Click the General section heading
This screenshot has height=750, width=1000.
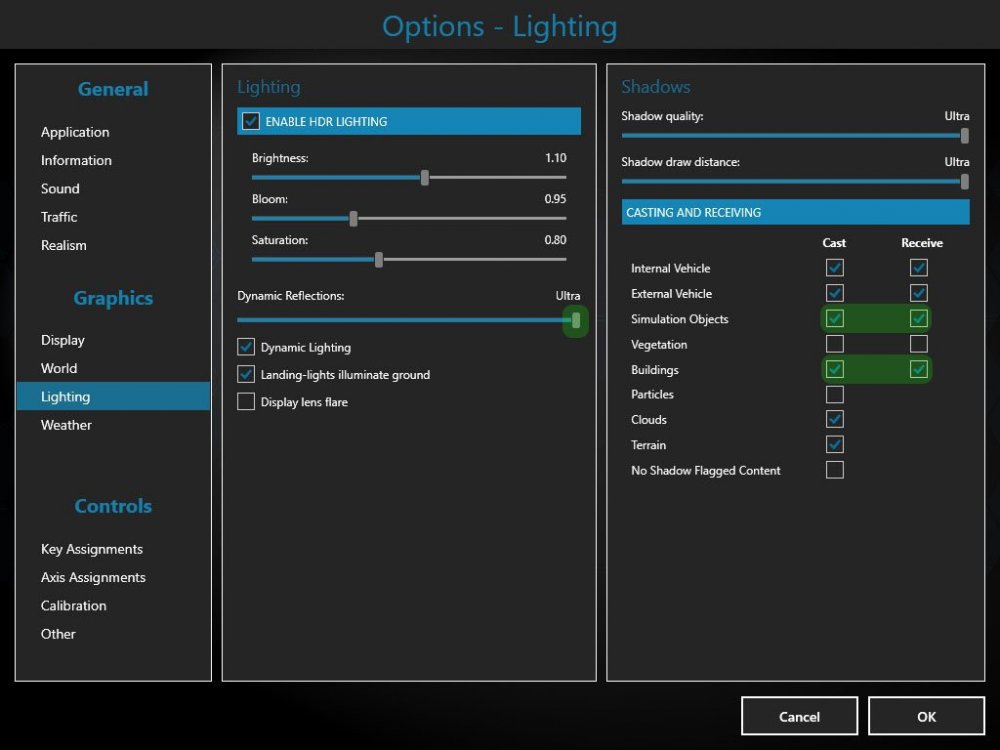[x=113, y=89]
